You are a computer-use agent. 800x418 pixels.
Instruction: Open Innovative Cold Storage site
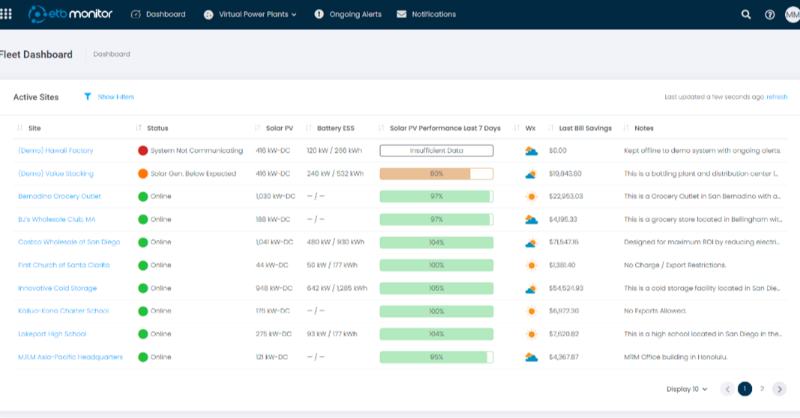[x=57, y=288]
